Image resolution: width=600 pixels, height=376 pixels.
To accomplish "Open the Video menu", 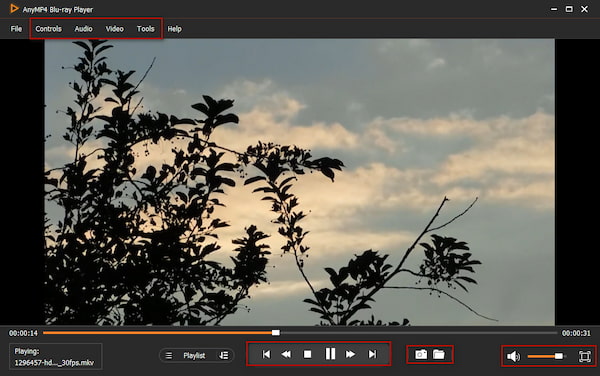I will click(114, 29).
